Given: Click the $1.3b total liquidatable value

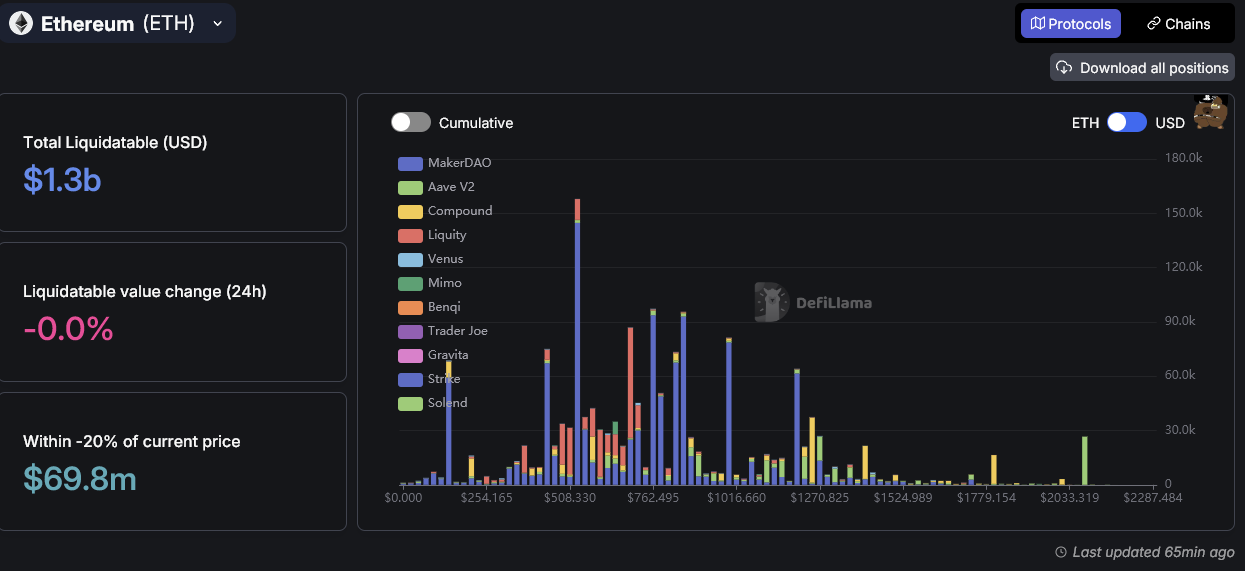Looking at the screenshot, I should point(62,179).
